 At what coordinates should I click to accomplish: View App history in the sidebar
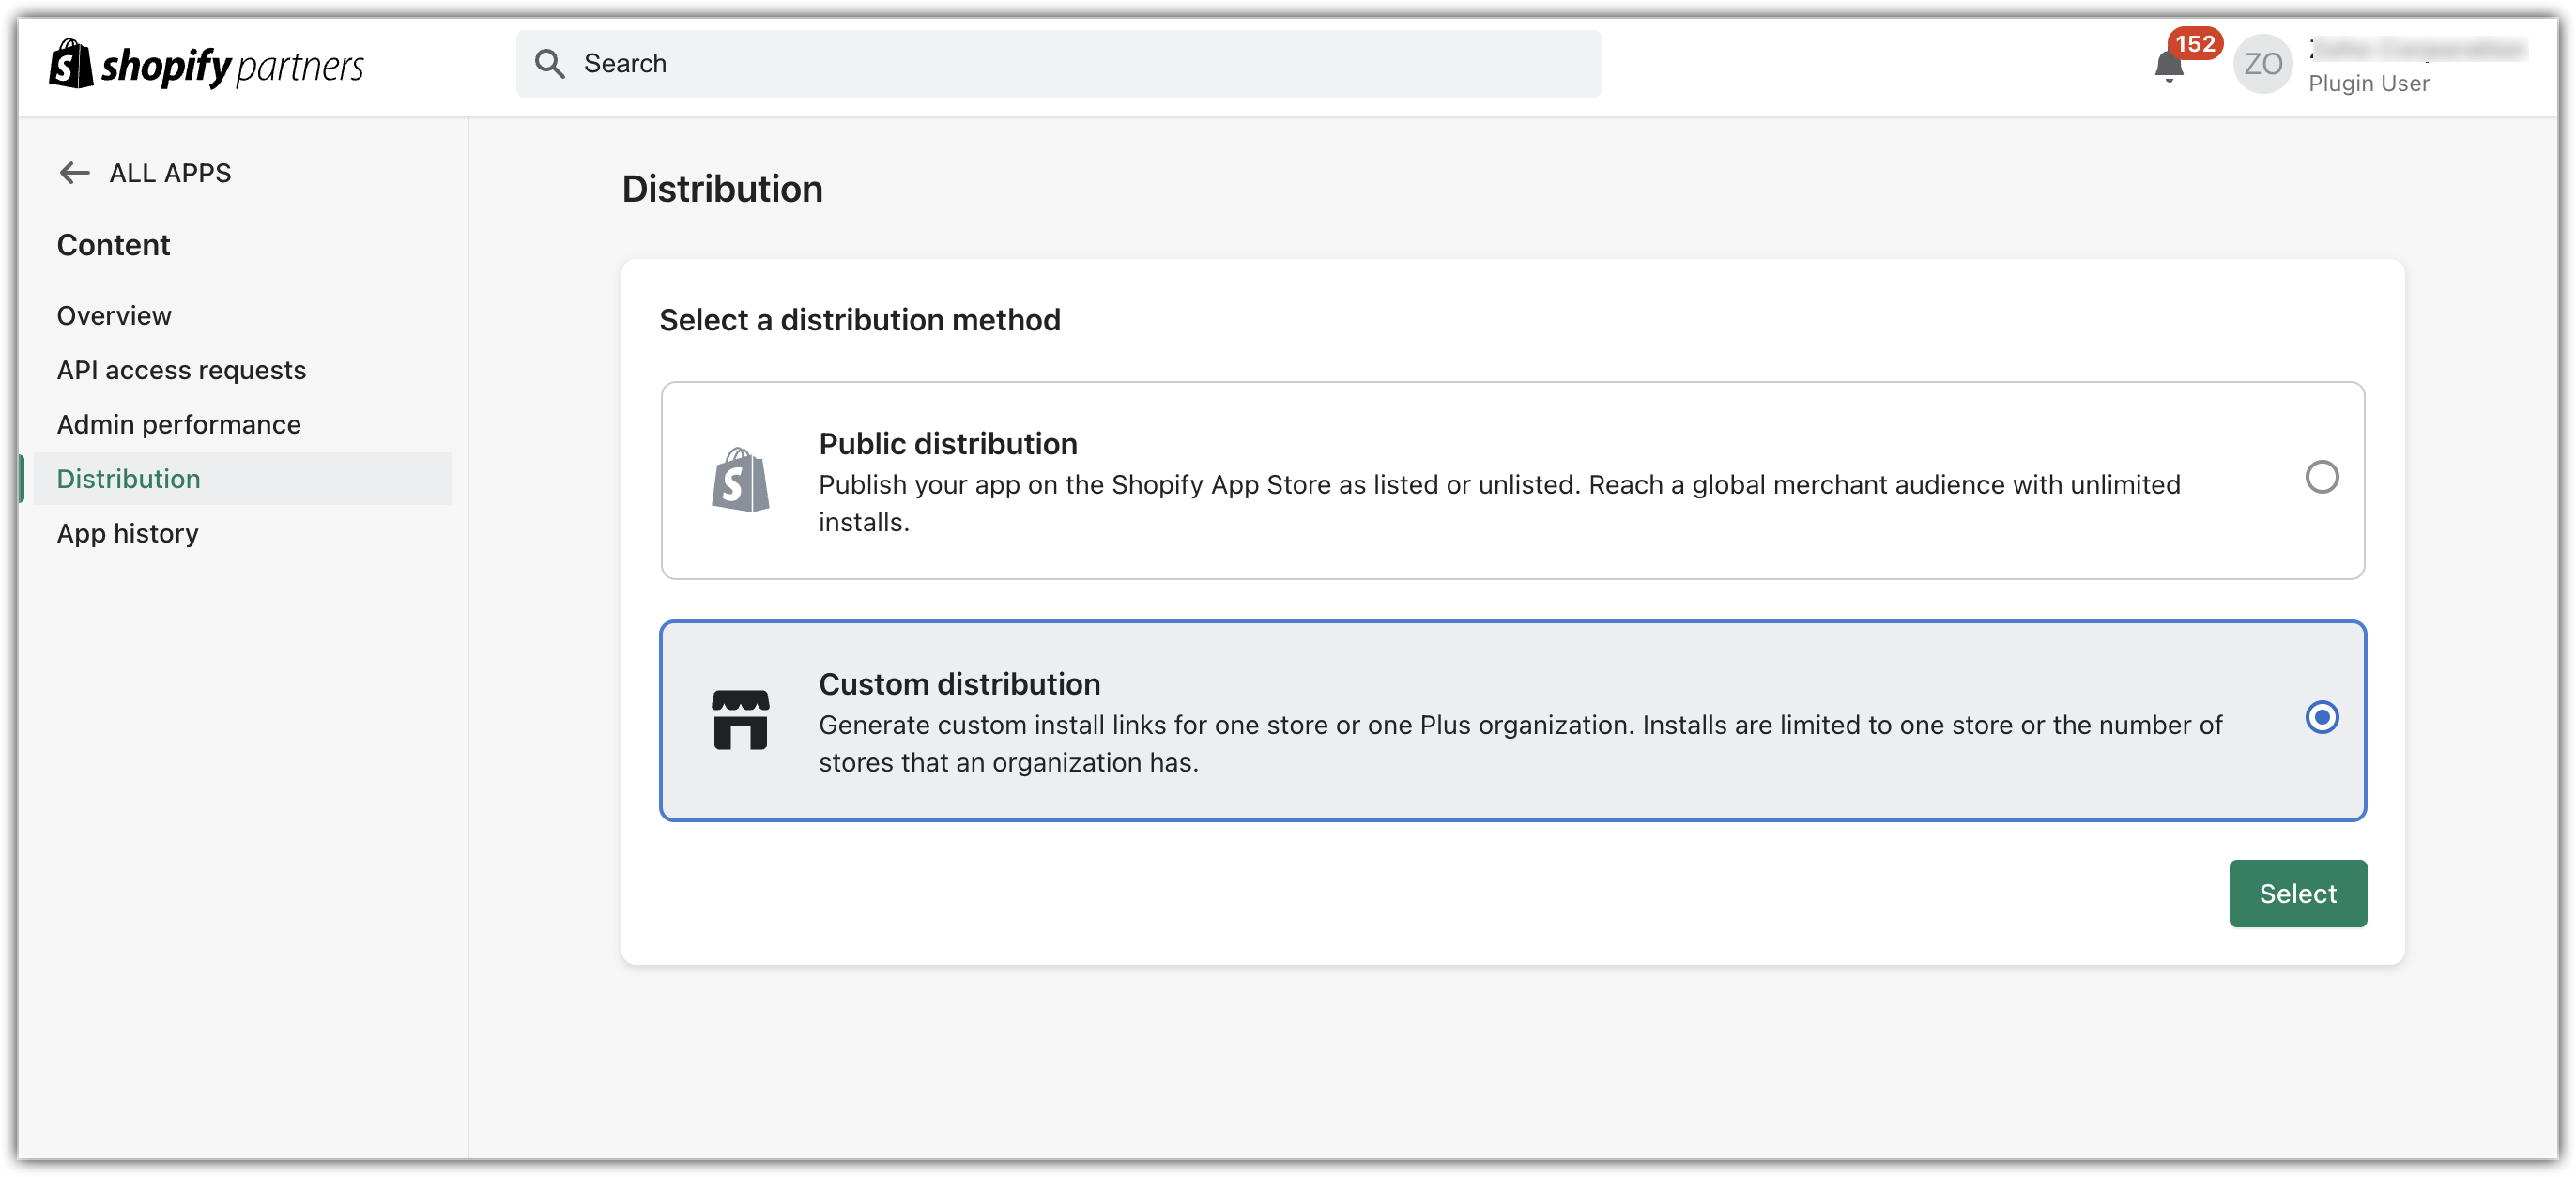point(127,534)
